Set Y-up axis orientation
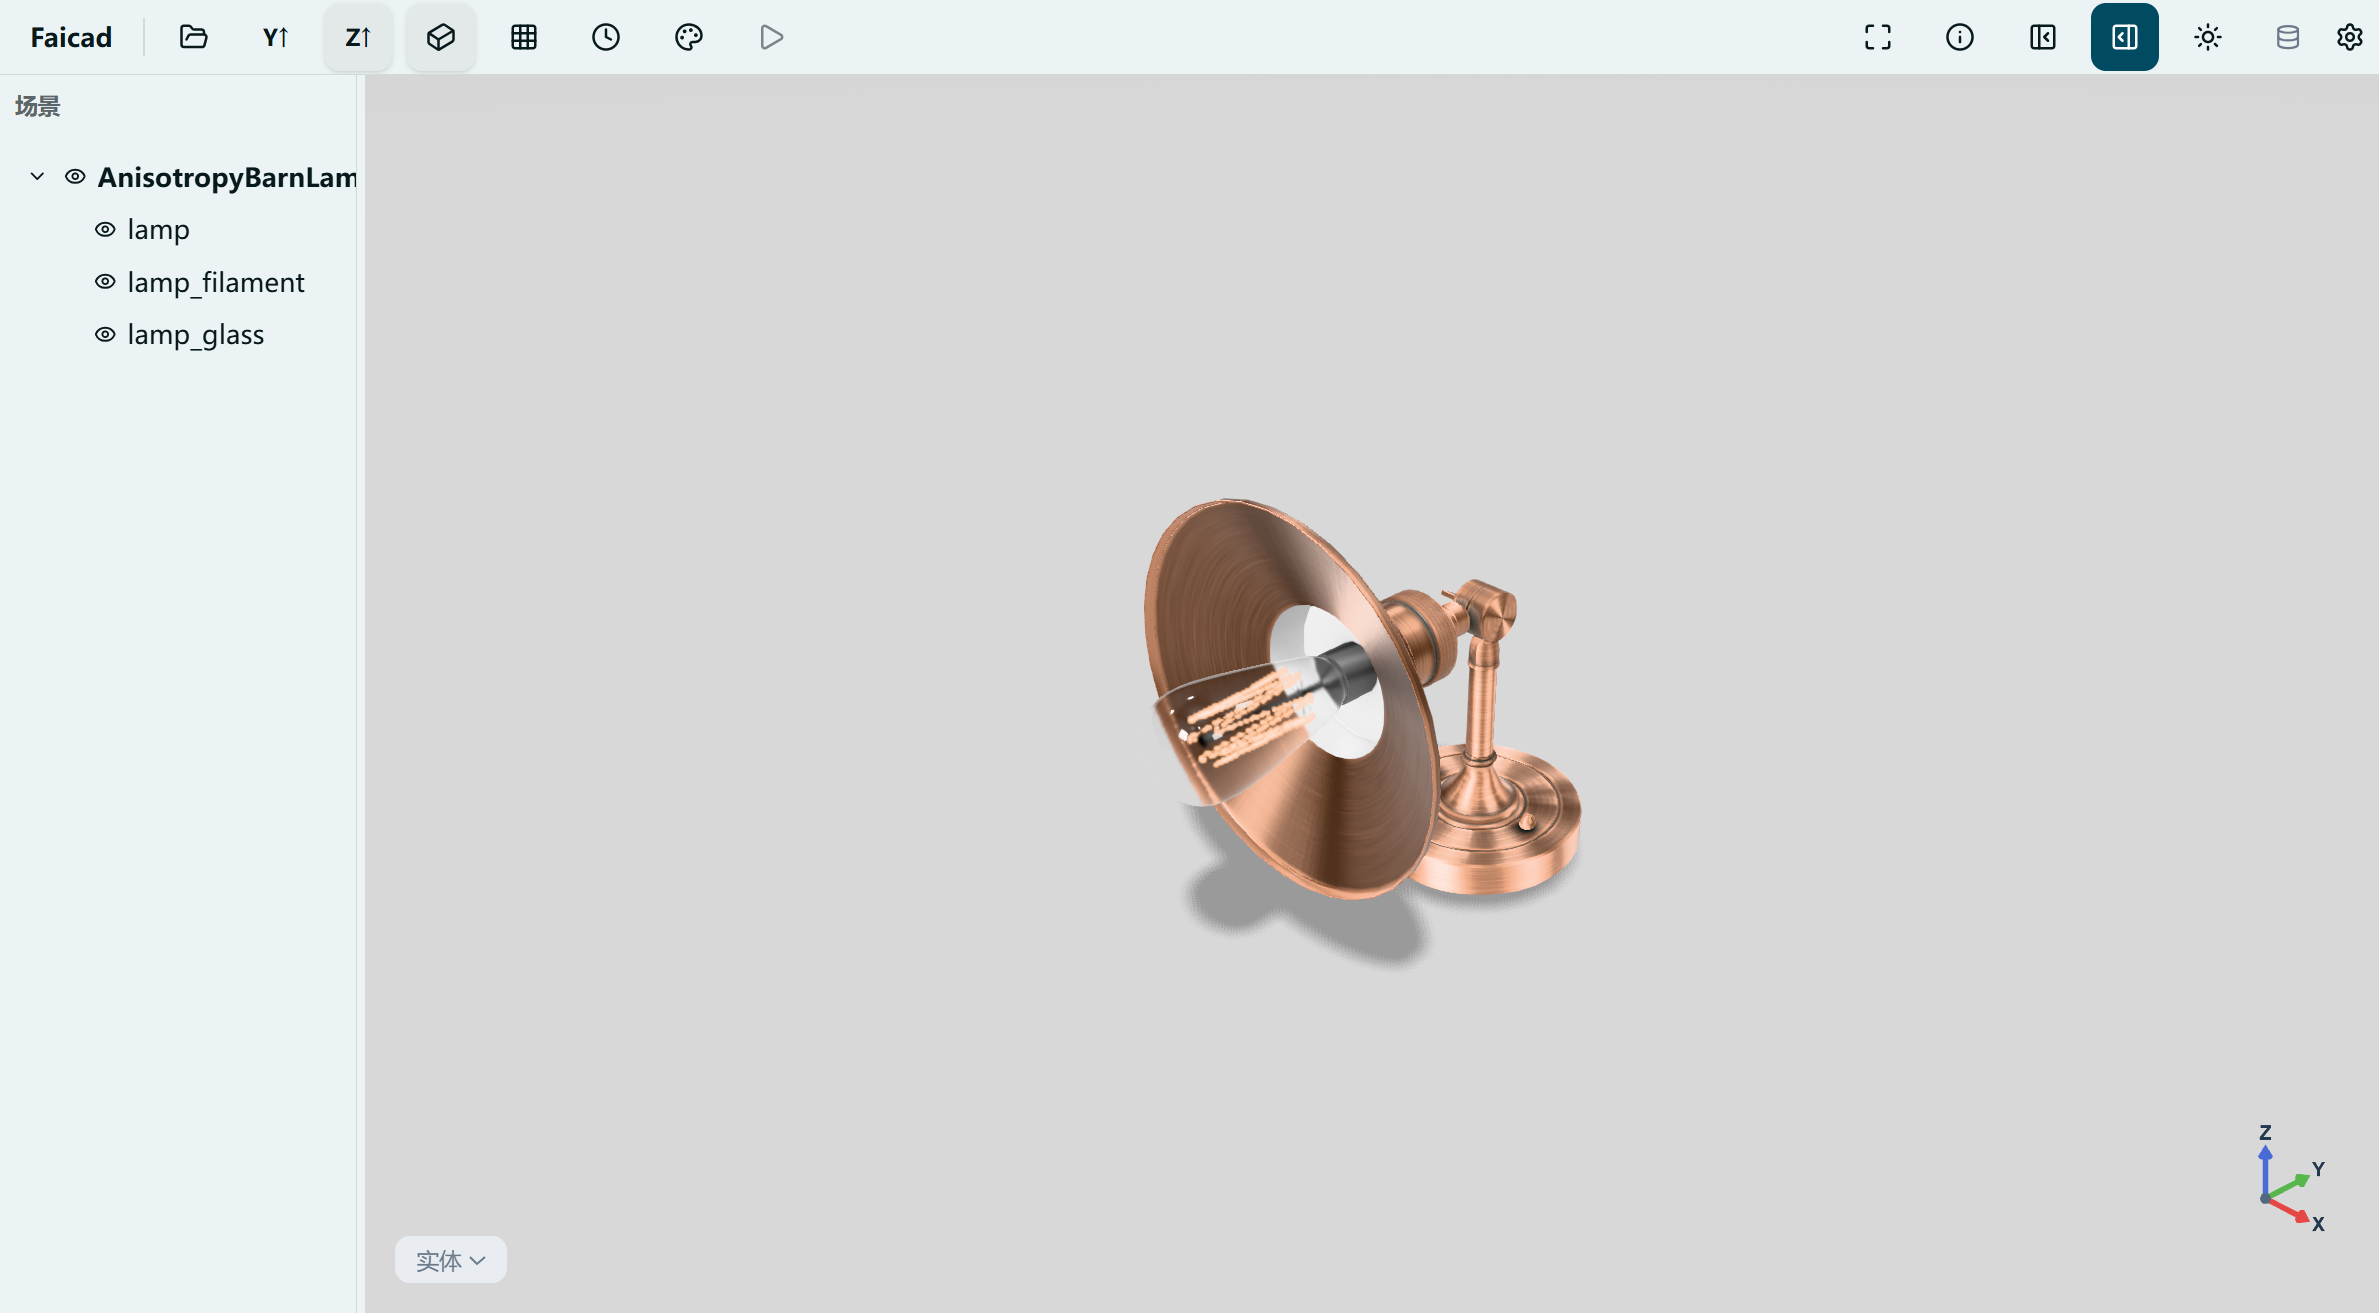This screenshot has height=1313, width=2379. point(276,37)
